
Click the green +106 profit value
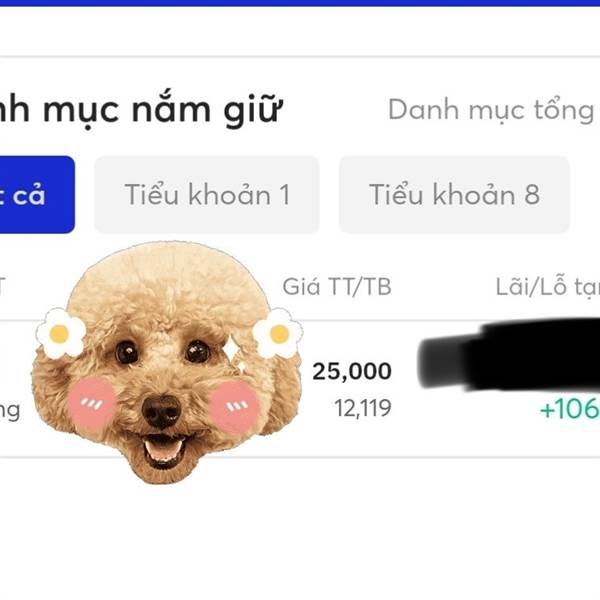[x=570, y=409]
